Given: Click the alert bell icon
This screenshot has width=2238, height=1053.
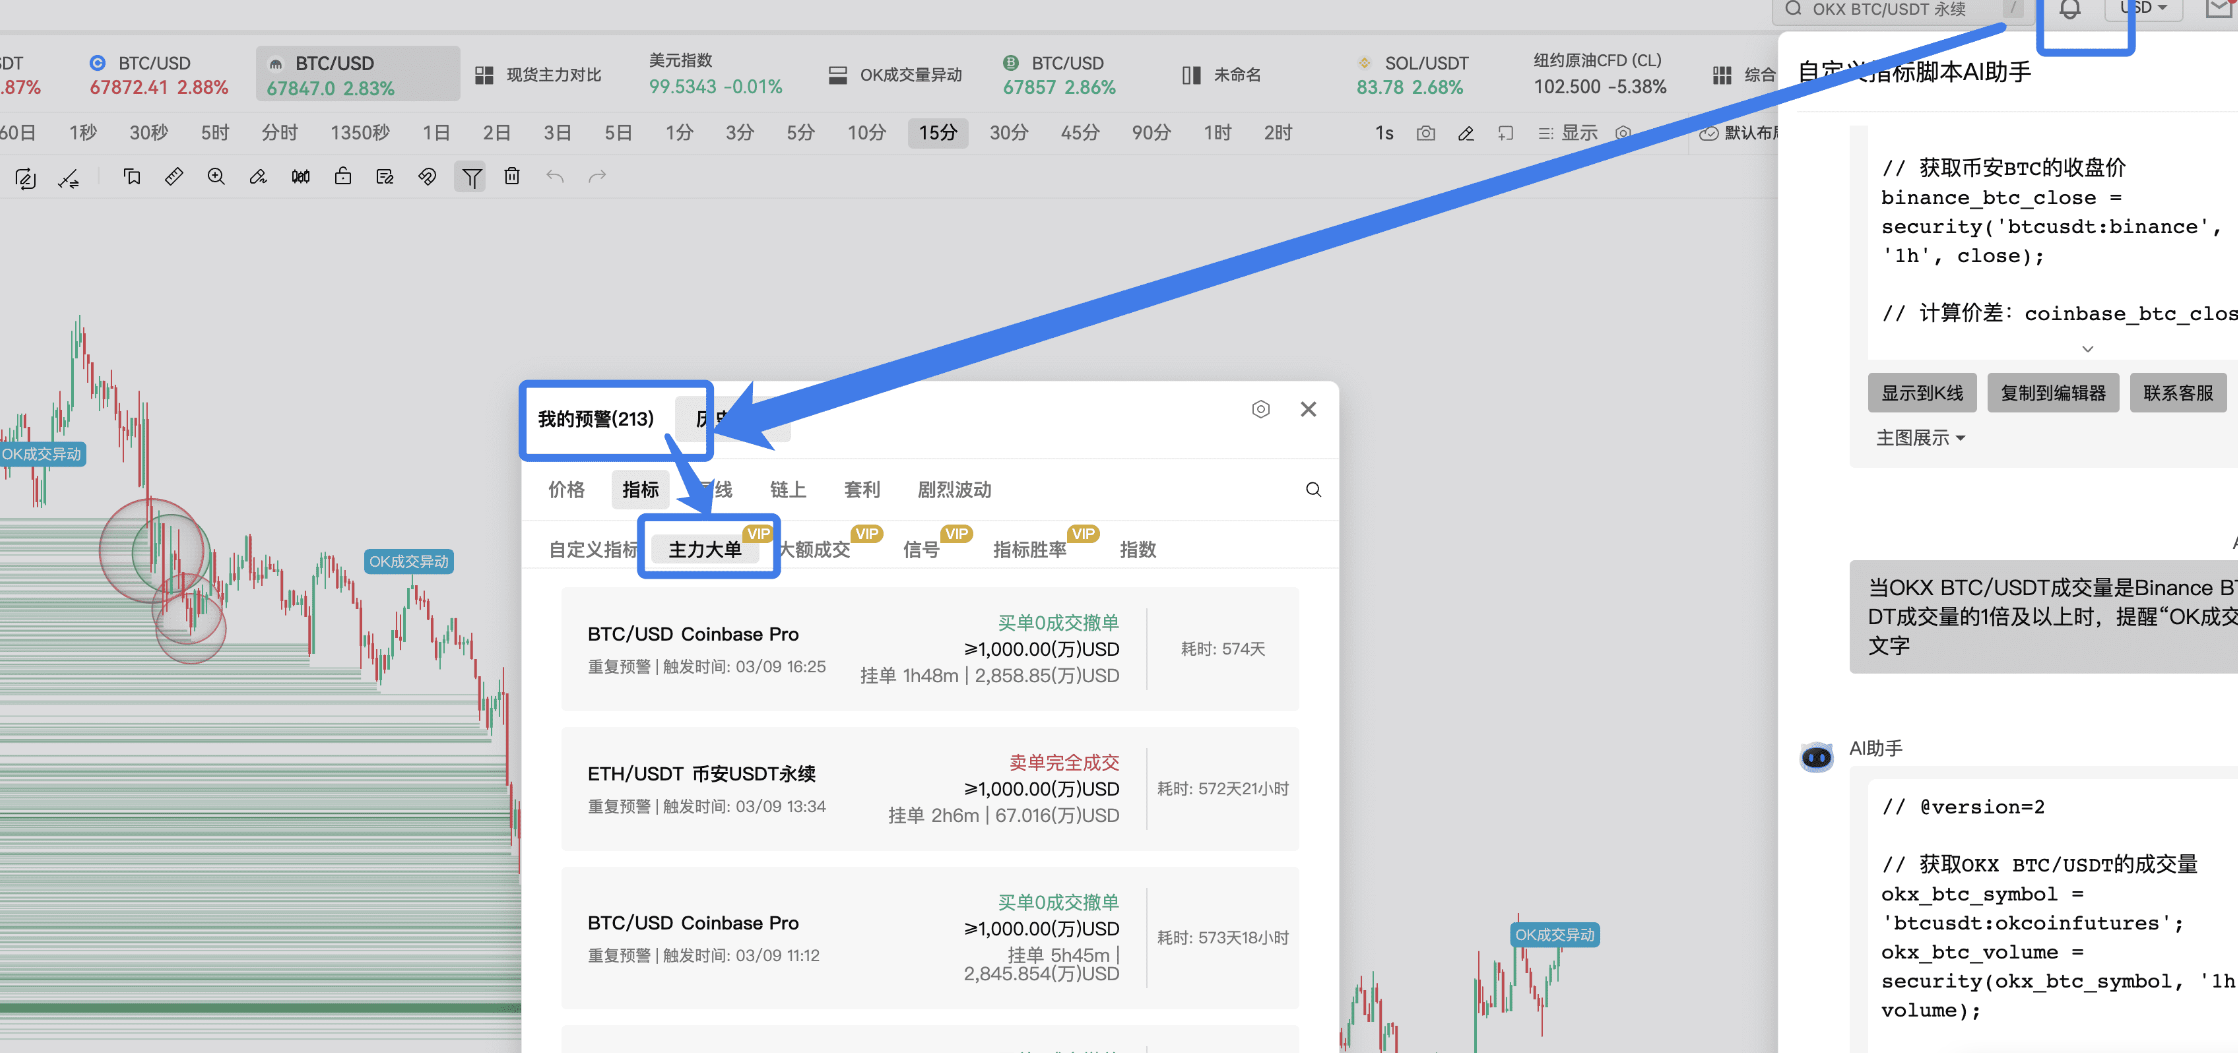Looking at the screenshot, I should tap(2070, 10).
